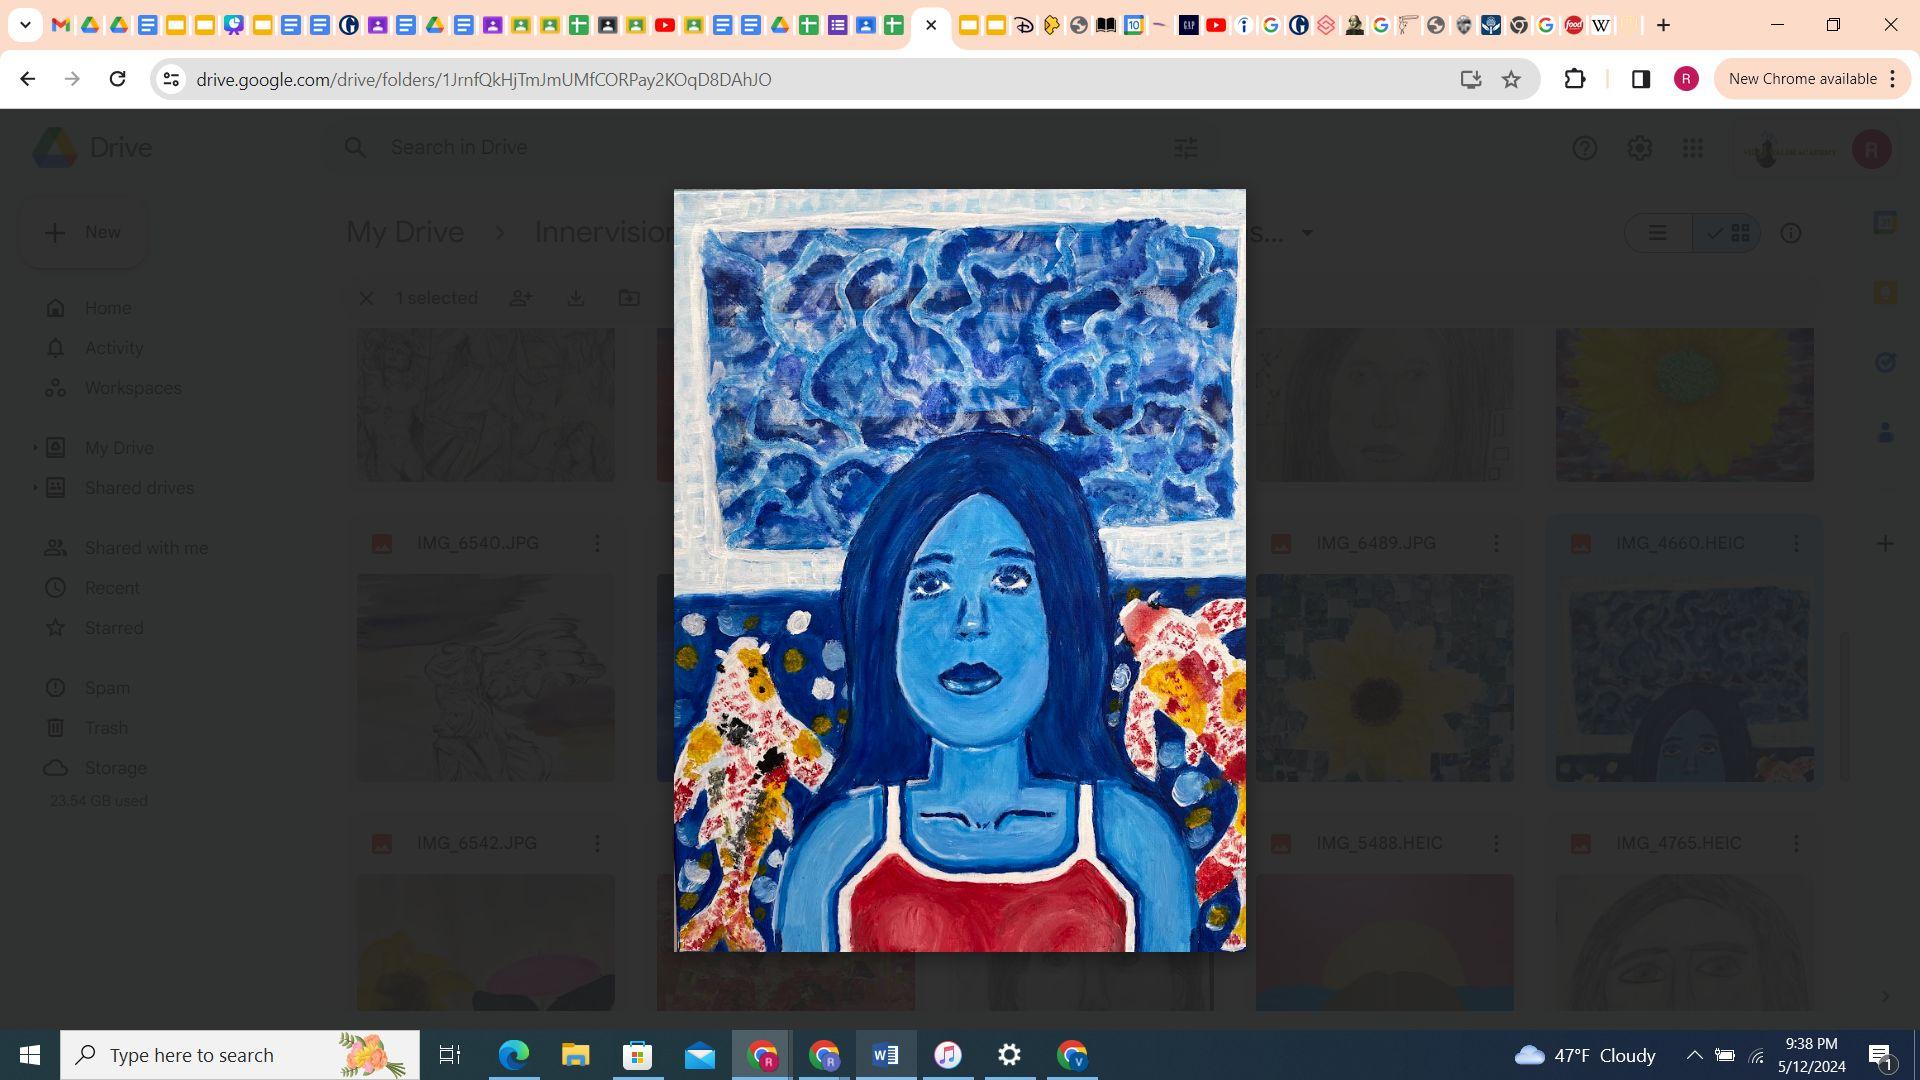Clear selection with the X icon

[x=366, y=298]
